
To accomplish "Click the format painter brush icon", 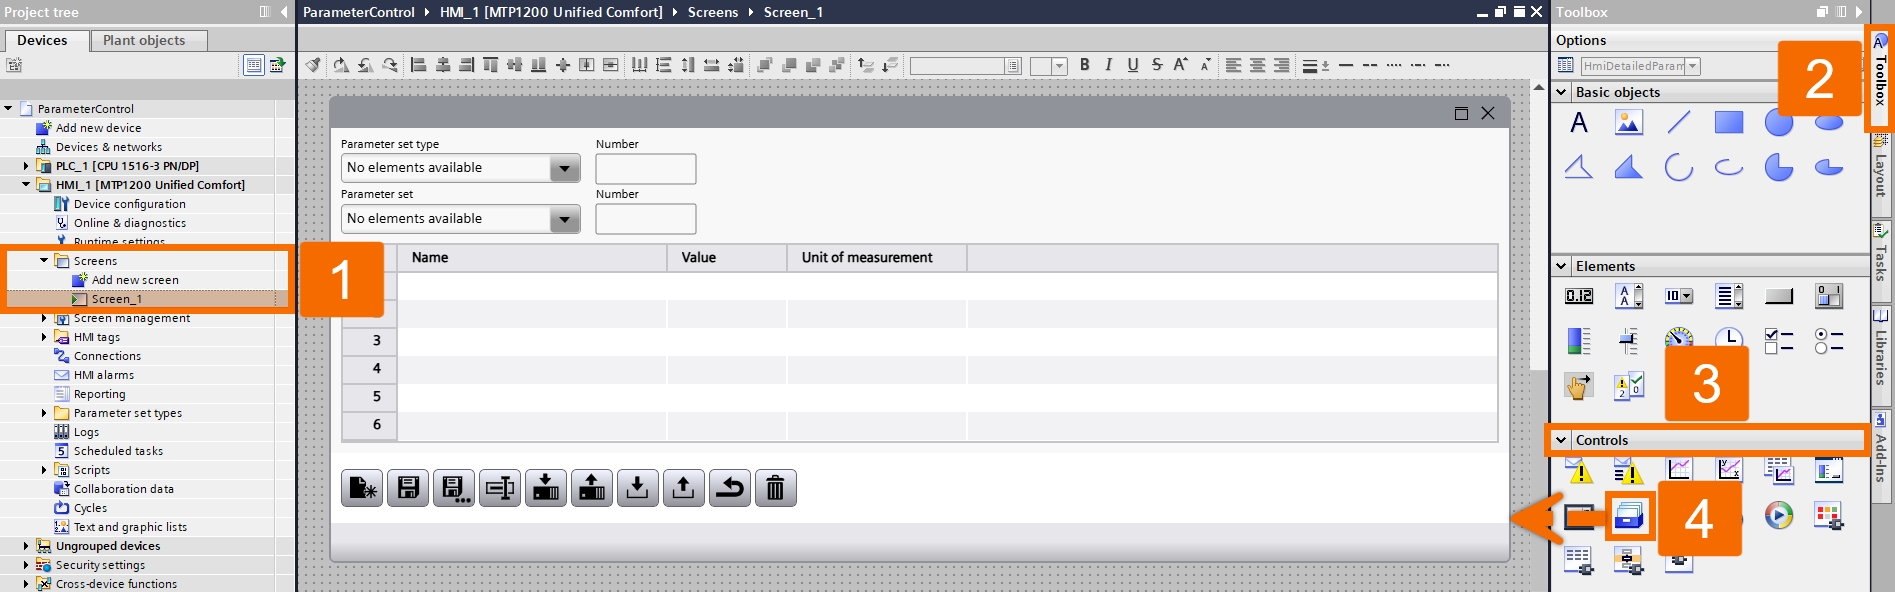I will 313,65.
